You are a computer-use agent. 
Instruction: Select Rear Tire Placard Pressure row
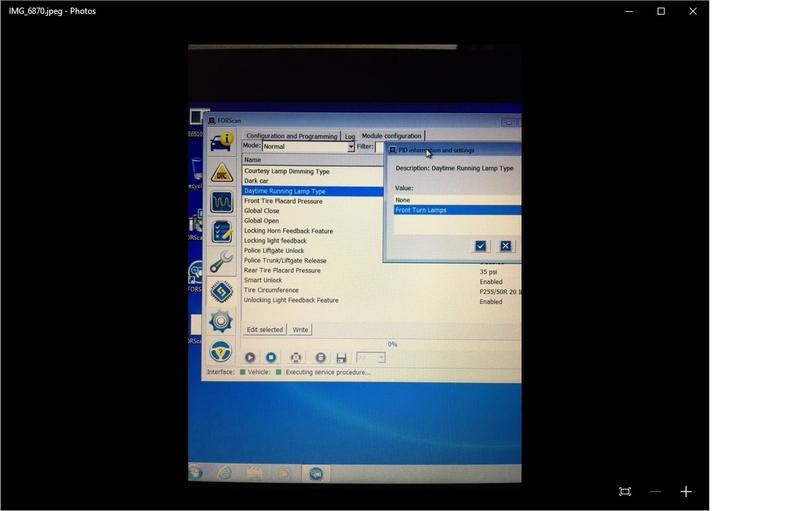(x=312, y=271)
